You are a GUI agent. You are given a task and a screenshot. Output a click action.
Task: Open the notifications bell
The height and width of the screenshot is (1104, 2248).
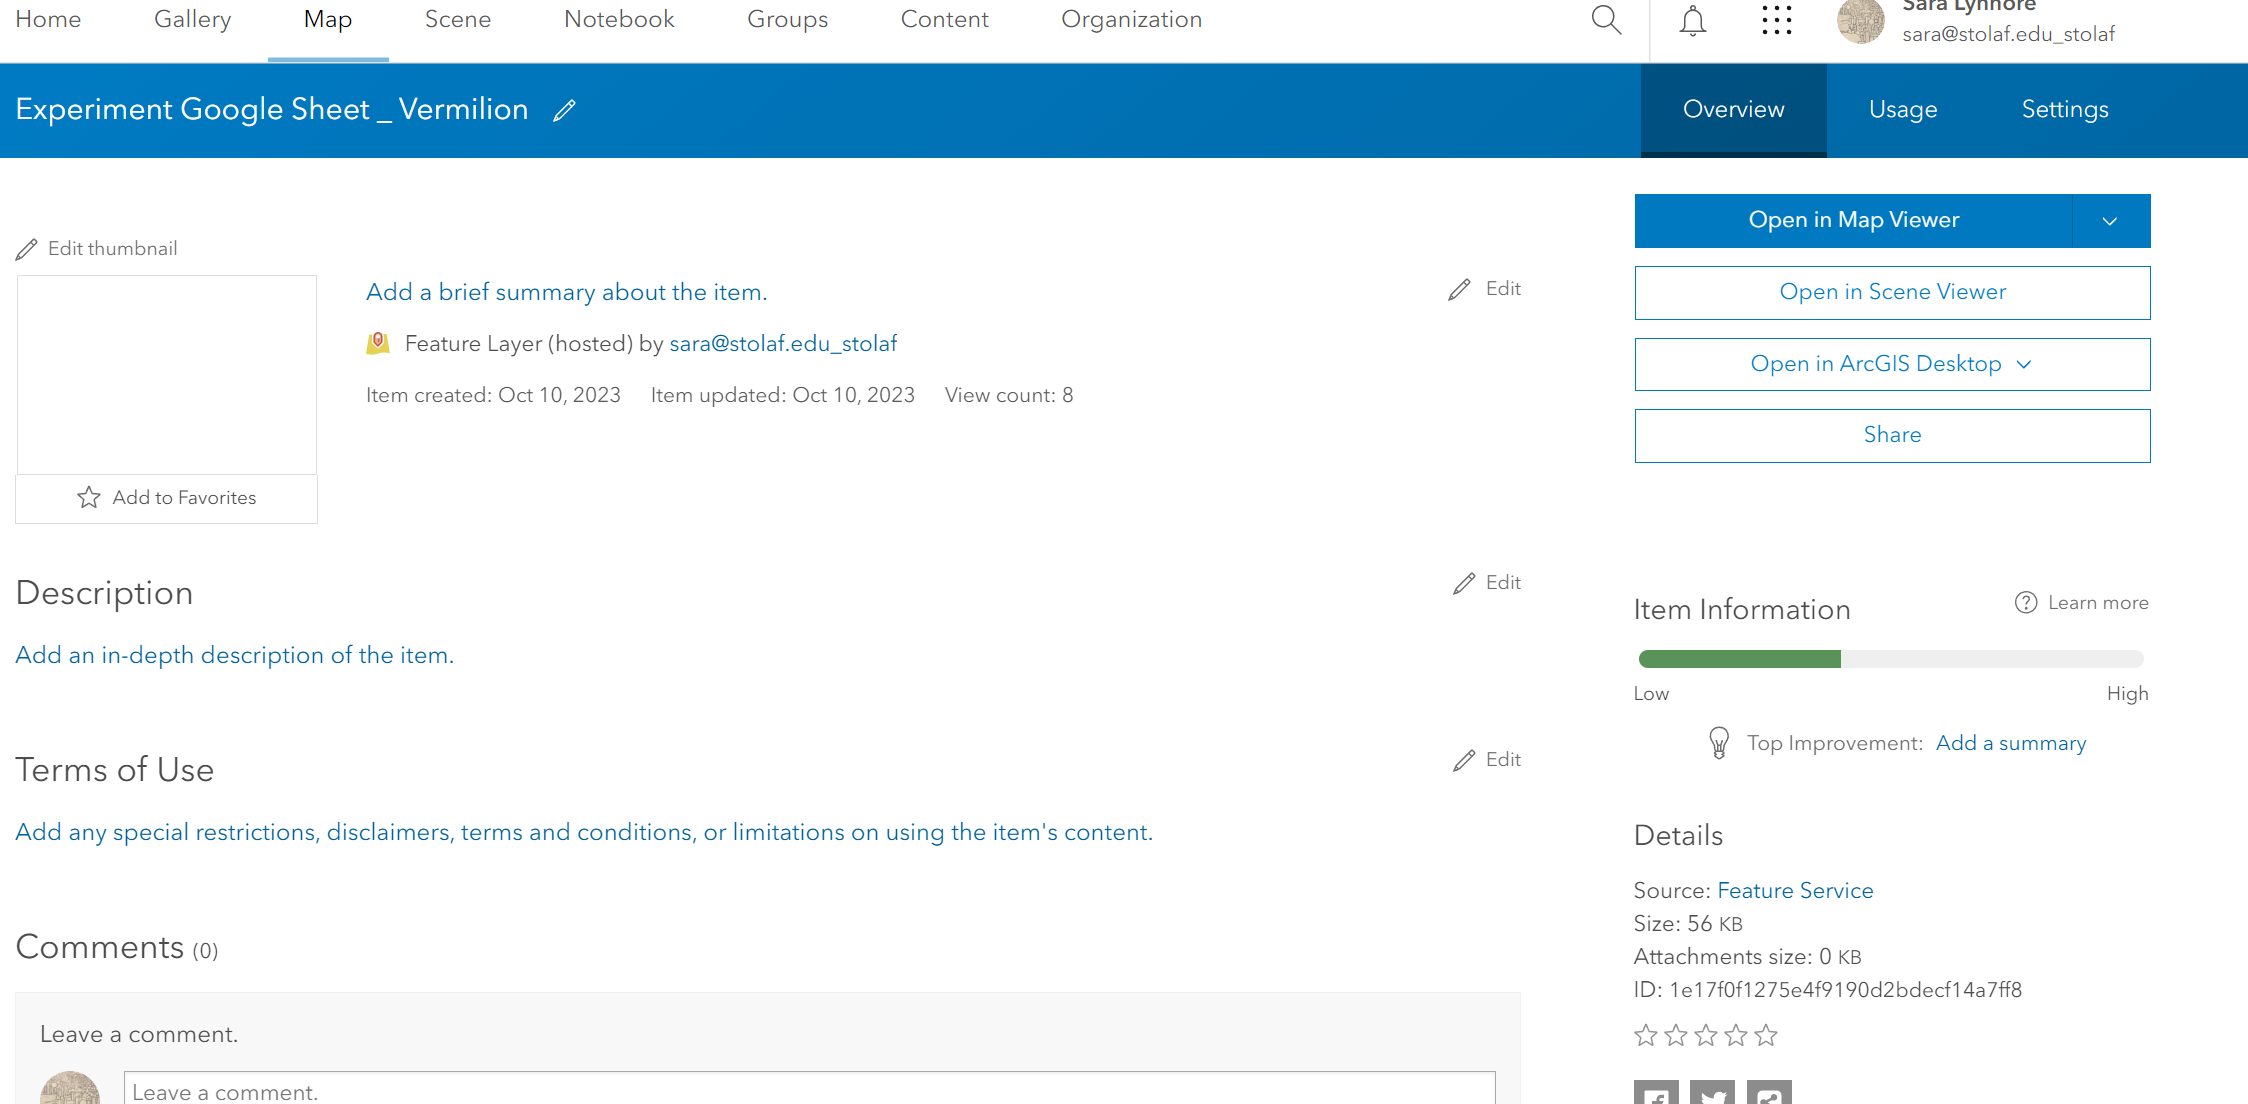[x=1693, y=20]
